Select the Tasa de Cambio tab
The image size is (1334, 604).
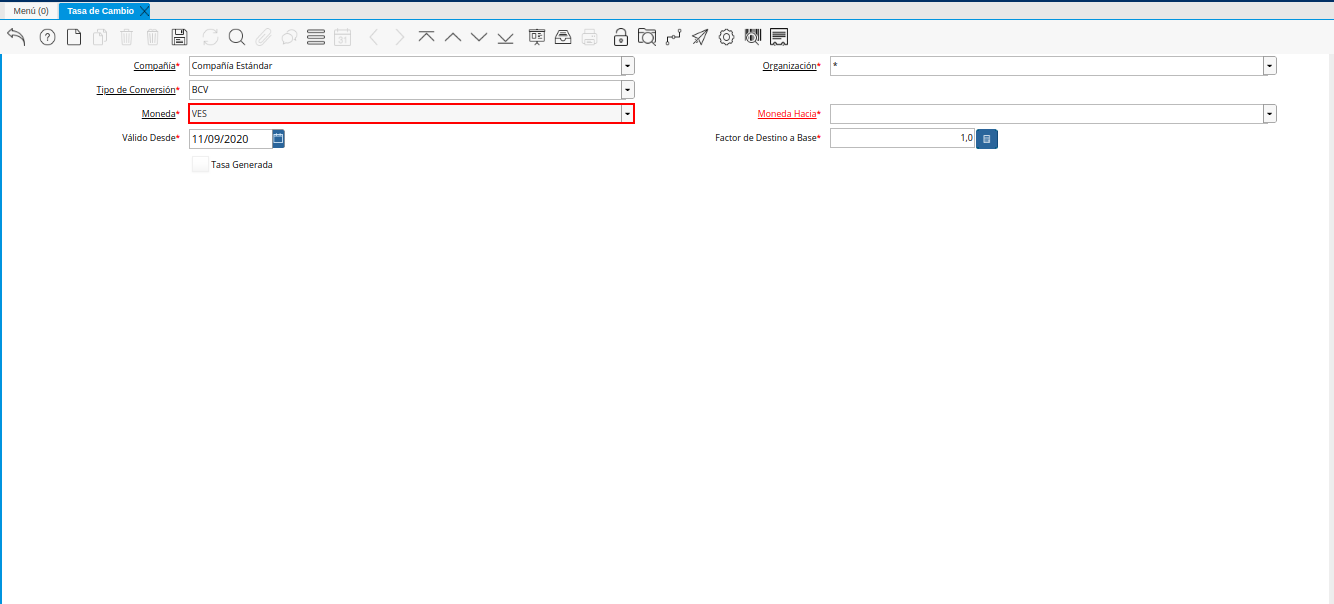coord(100,11)
